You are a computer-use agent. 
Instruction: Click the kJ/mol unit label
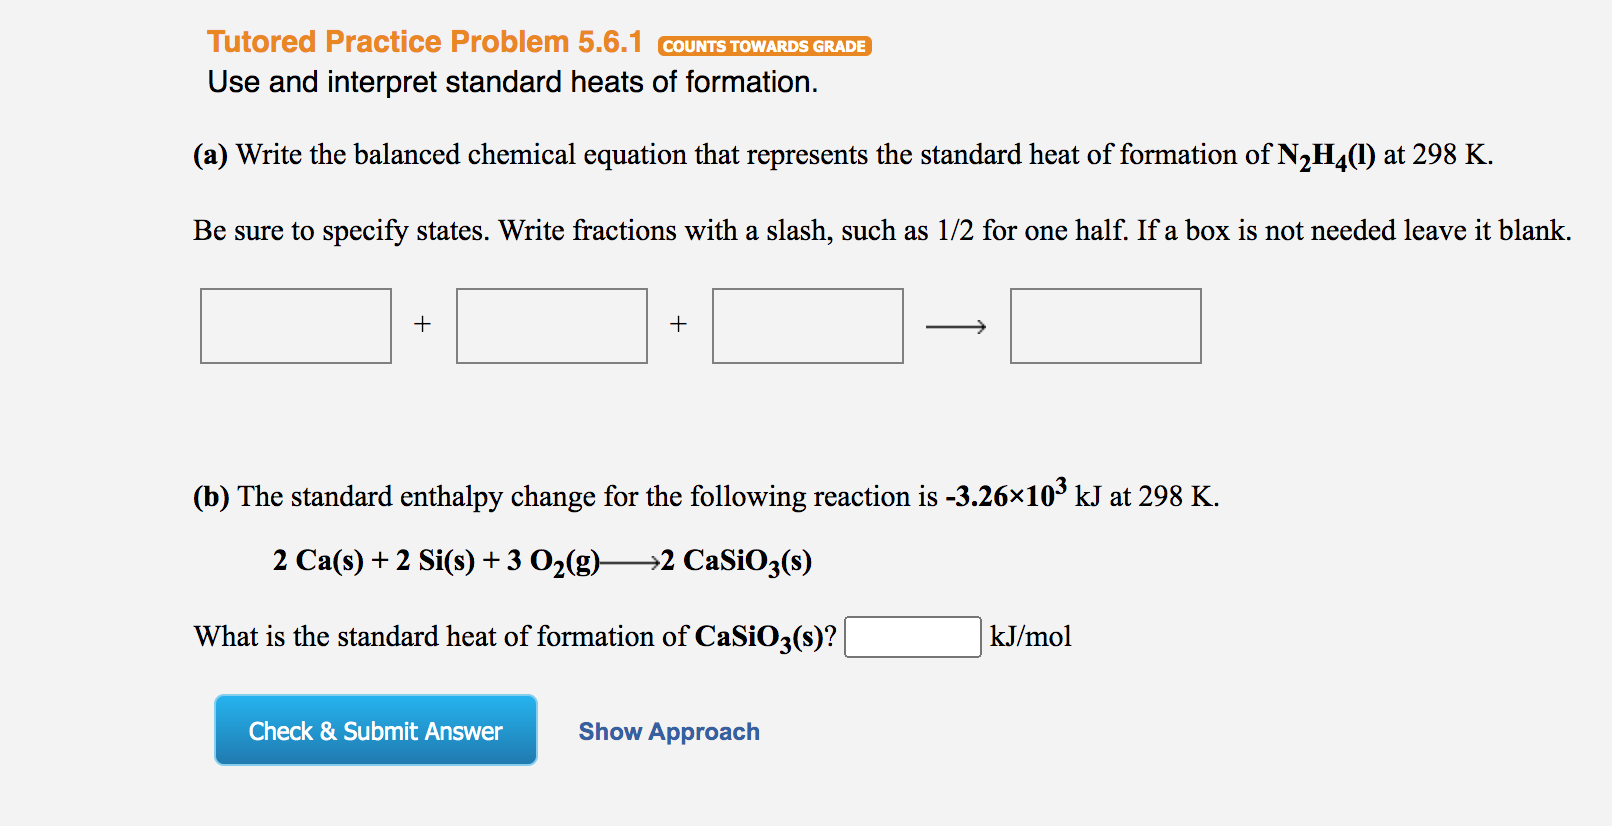pos(1031,636)
